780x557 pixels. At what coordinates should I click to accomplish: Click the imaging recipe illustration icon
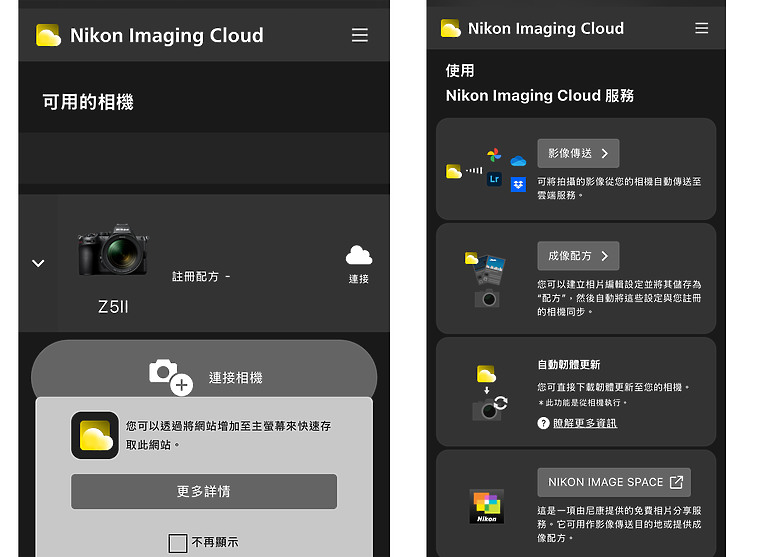click(486, 280)
